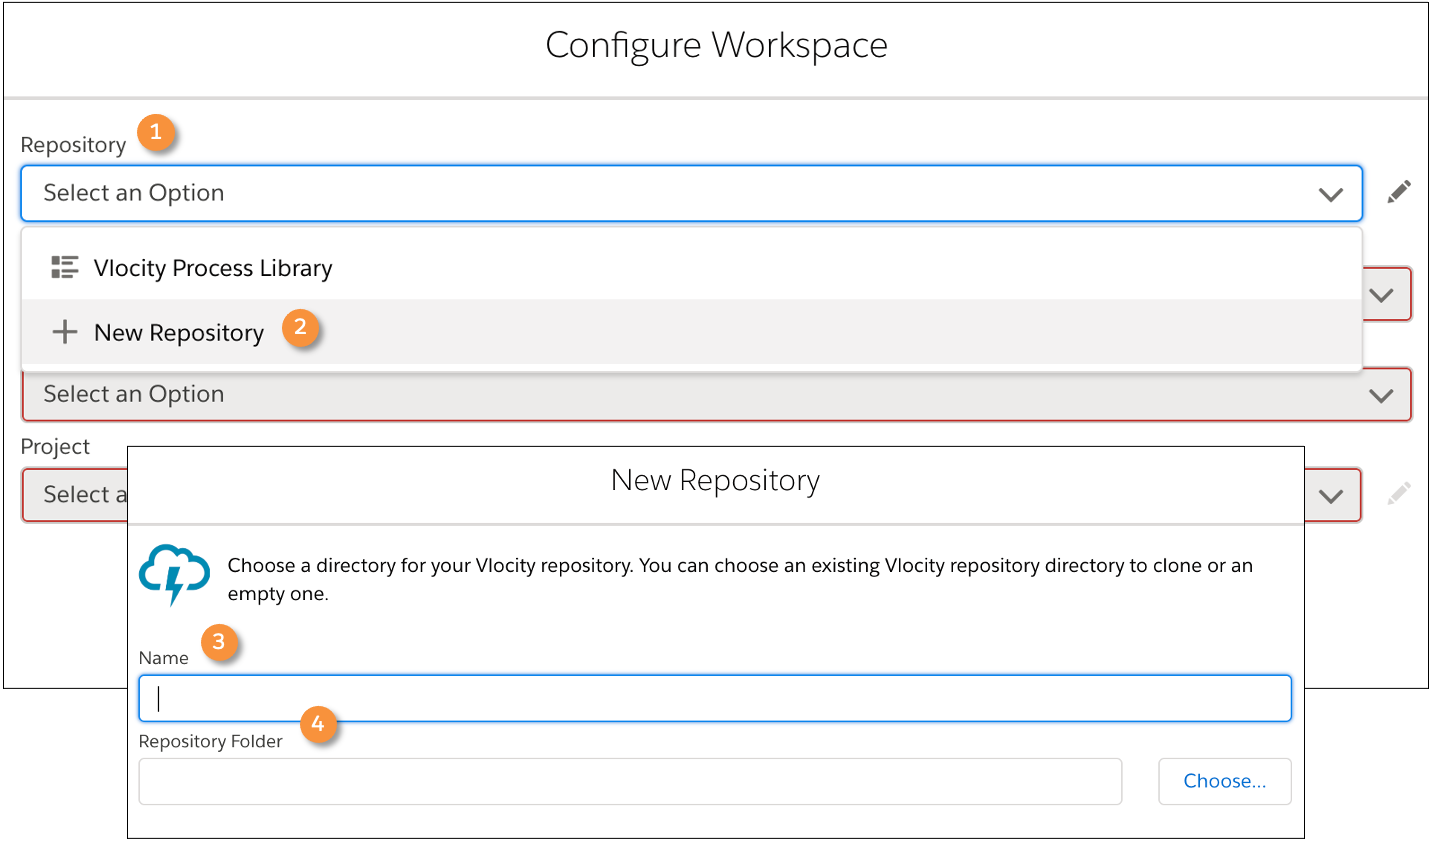Choose the New Repository menu entry
The height and width of the screenshot is (841, 1431).
pyautogui.click(x=691, y=332)
